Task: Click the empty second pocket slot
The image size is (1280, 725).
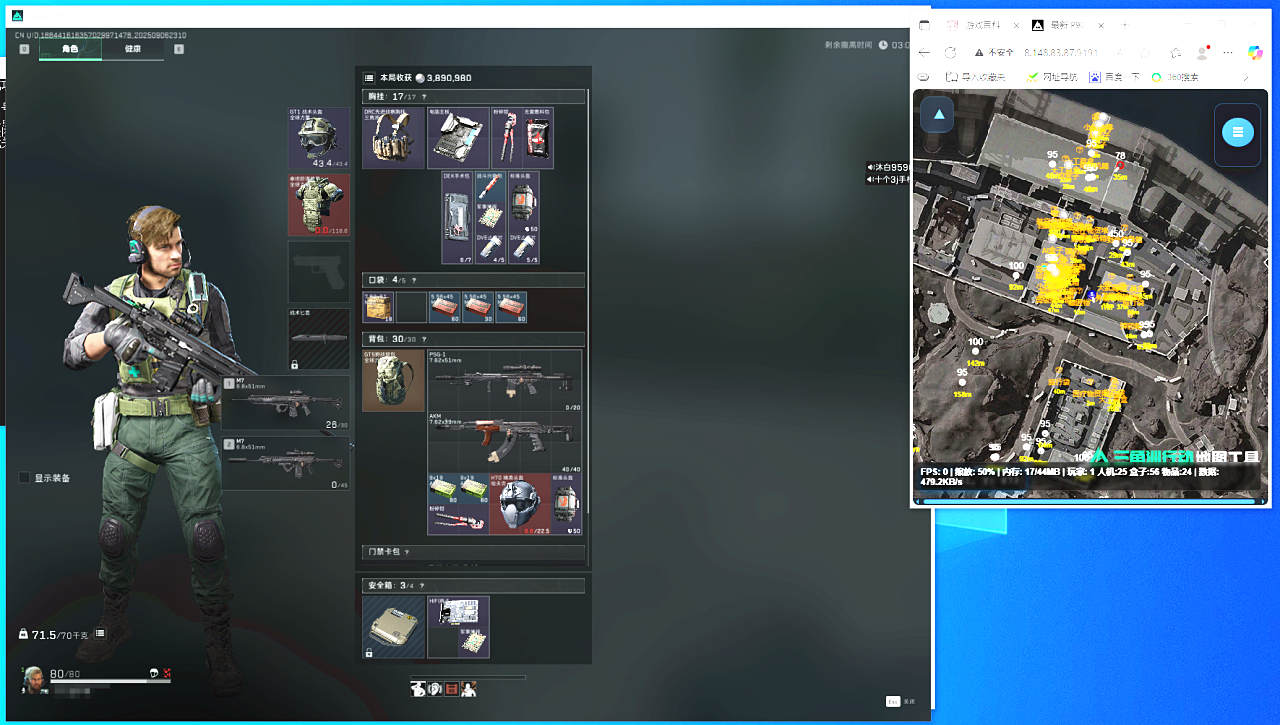Action: tap(411, 307)
